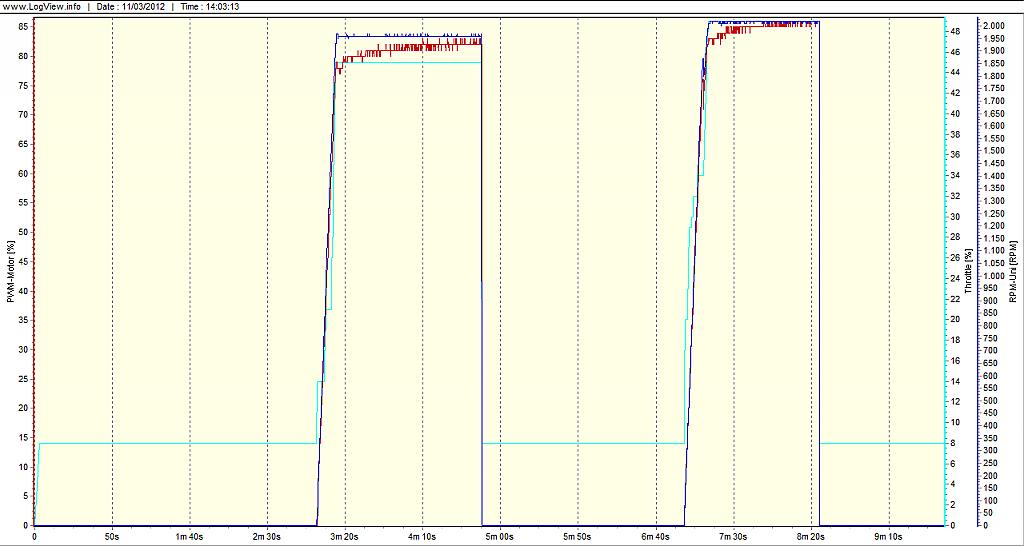The width and height of the screenshot is (1024, 546).
Task: Click the Date 11/03/2012 header text
Action: [130, 6]
